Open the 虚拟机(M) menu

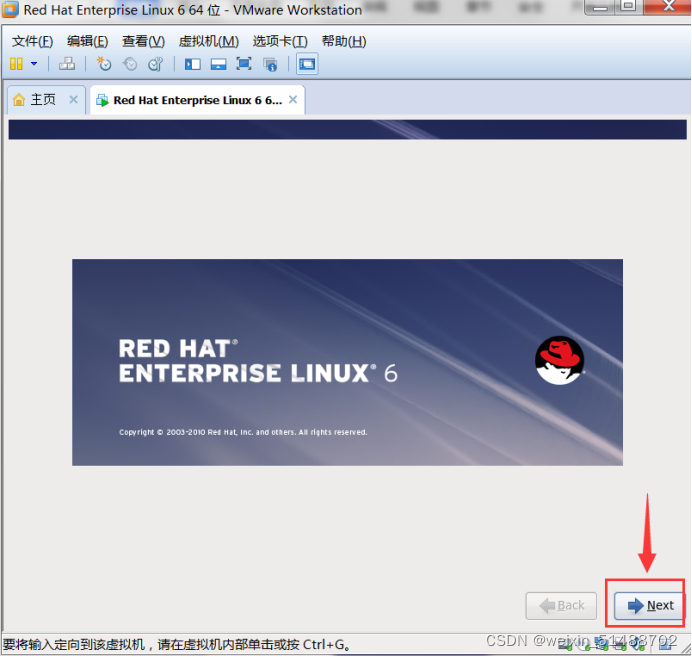[209, 41]
